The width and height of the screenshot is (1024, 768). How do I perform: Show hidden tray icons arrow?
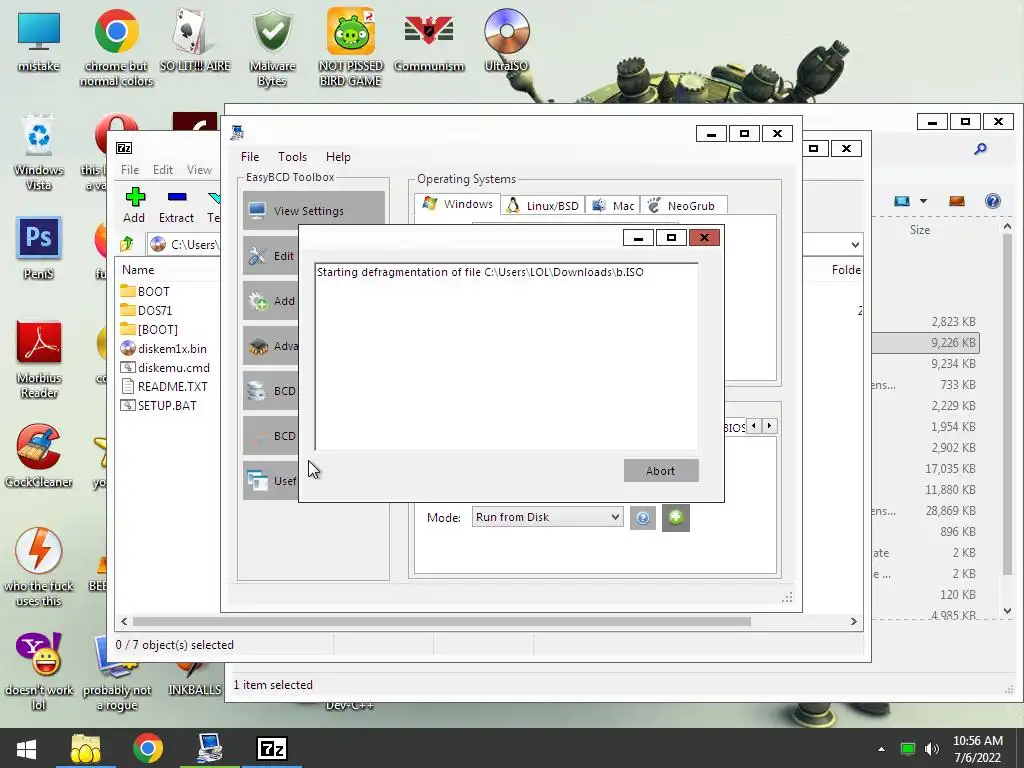click(881, 748)
